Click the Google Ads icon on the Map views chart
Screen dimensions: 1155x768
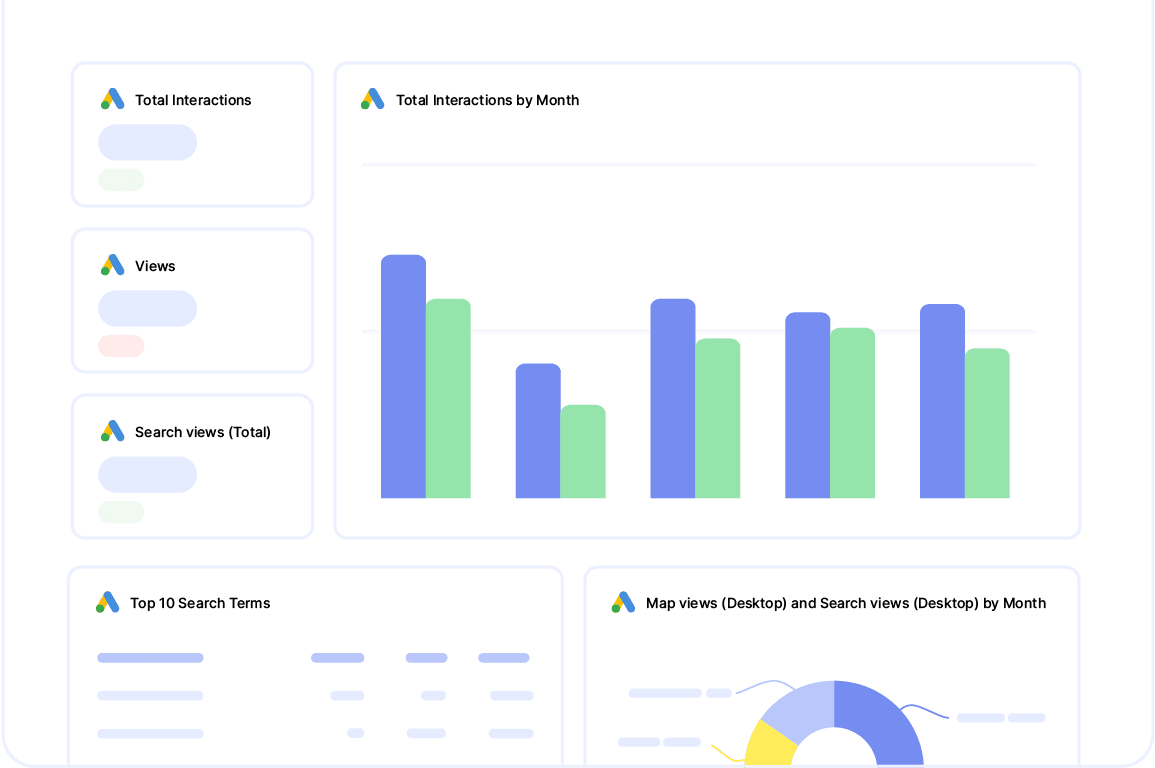click(623, 602)
